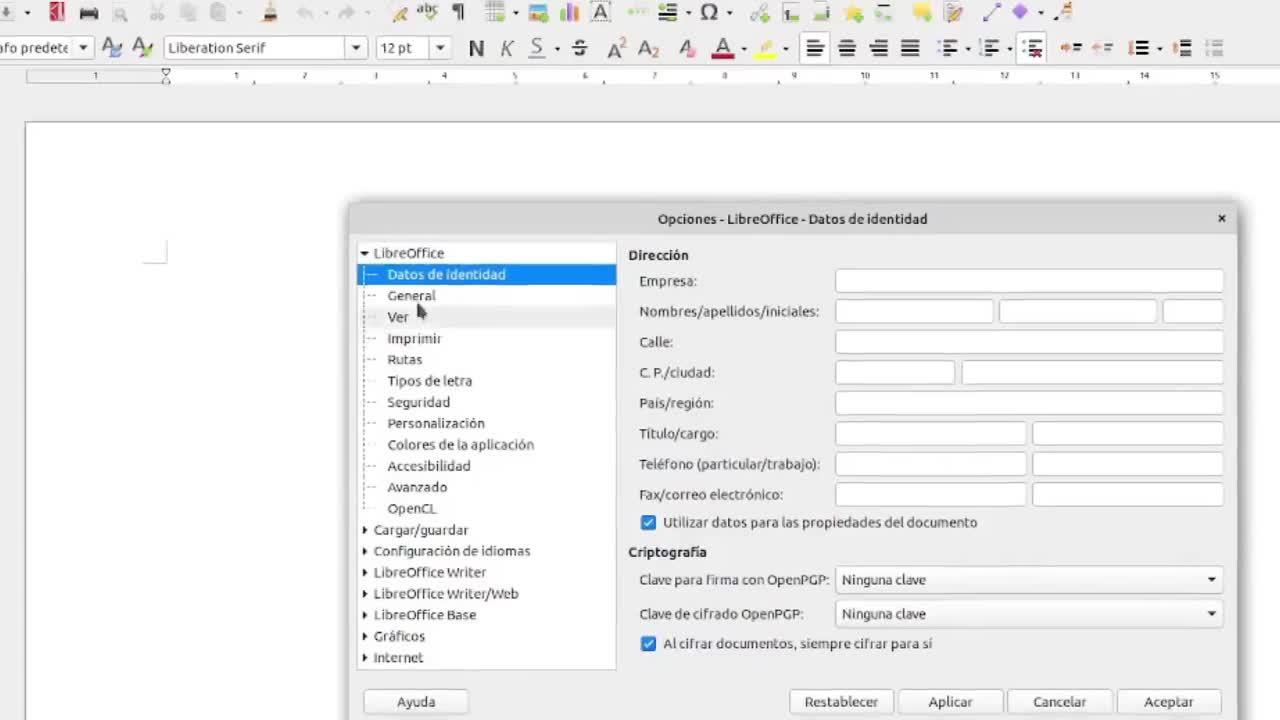This screenshot has width=1280, height=720.
Task: Open Clave para firma con OpenPGP dropdown
Action: pyautogui.click(x=1029, y=580)
